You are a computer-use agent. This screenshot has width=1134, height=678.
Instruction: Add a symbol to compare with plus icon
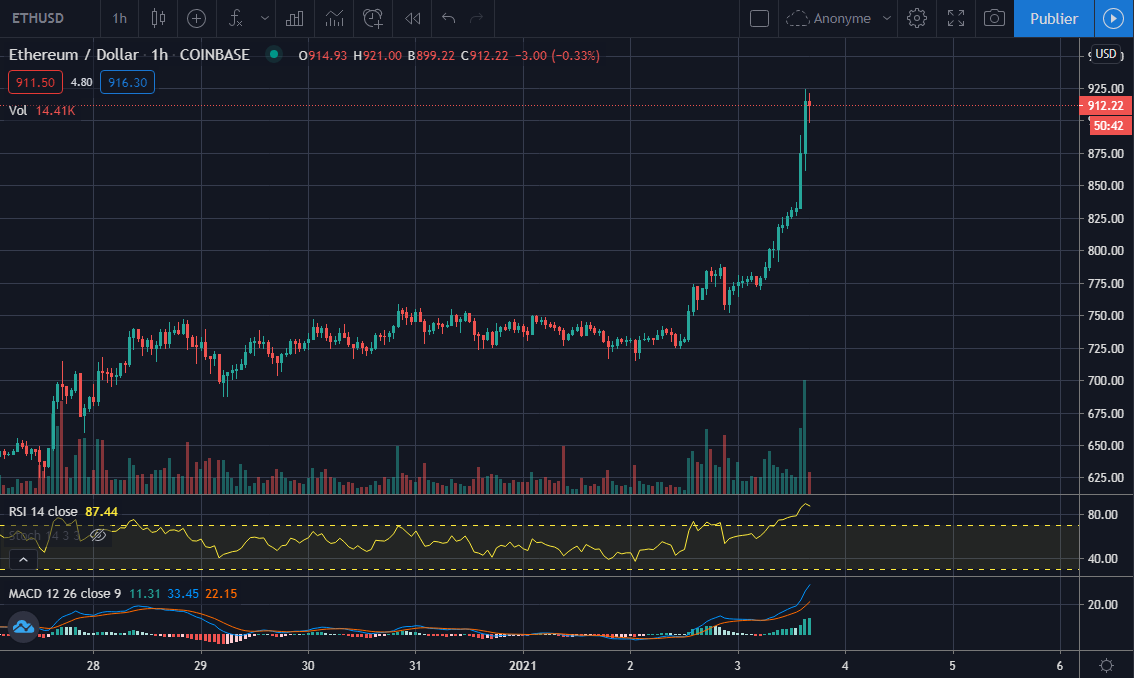point(196,18)
